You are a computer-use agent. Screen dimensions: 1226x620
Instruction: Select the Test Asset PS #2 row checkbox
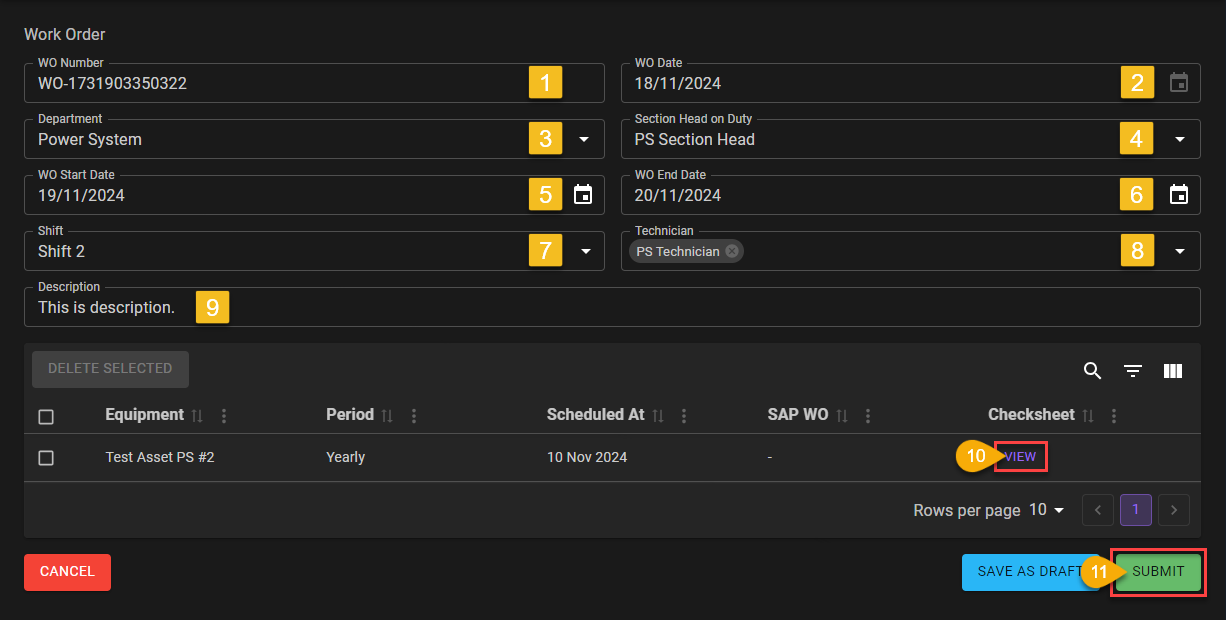point(45,457)
